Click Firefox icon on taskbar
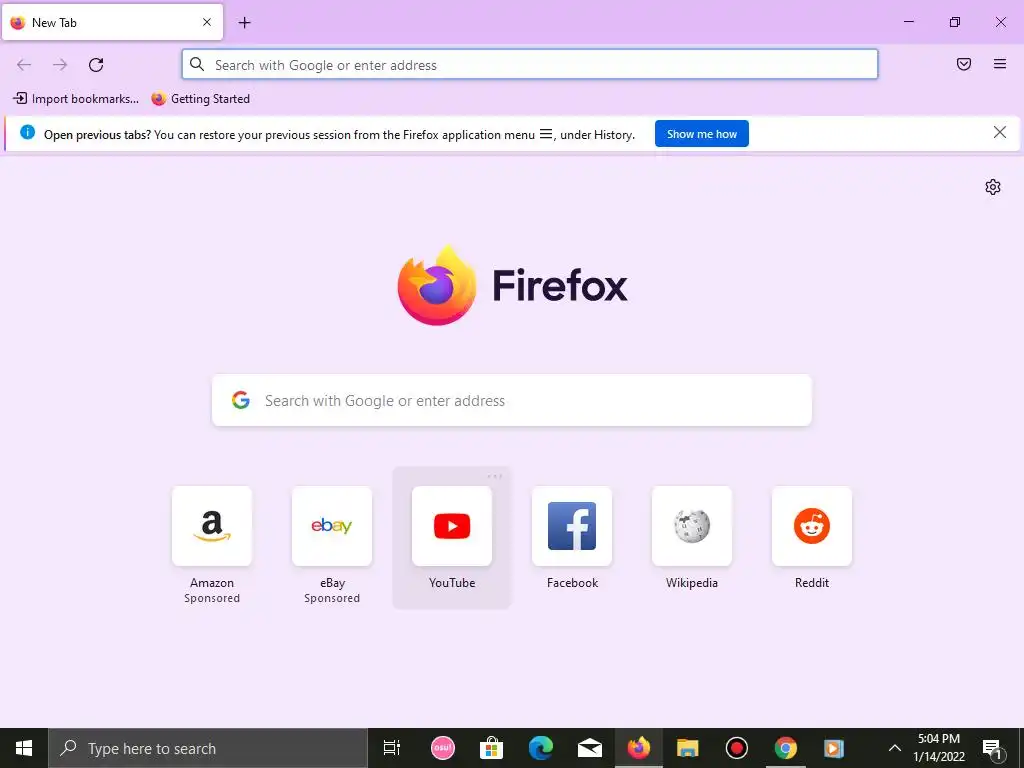This screenshot has width=1024, height=768. click(x=639, y=748)
